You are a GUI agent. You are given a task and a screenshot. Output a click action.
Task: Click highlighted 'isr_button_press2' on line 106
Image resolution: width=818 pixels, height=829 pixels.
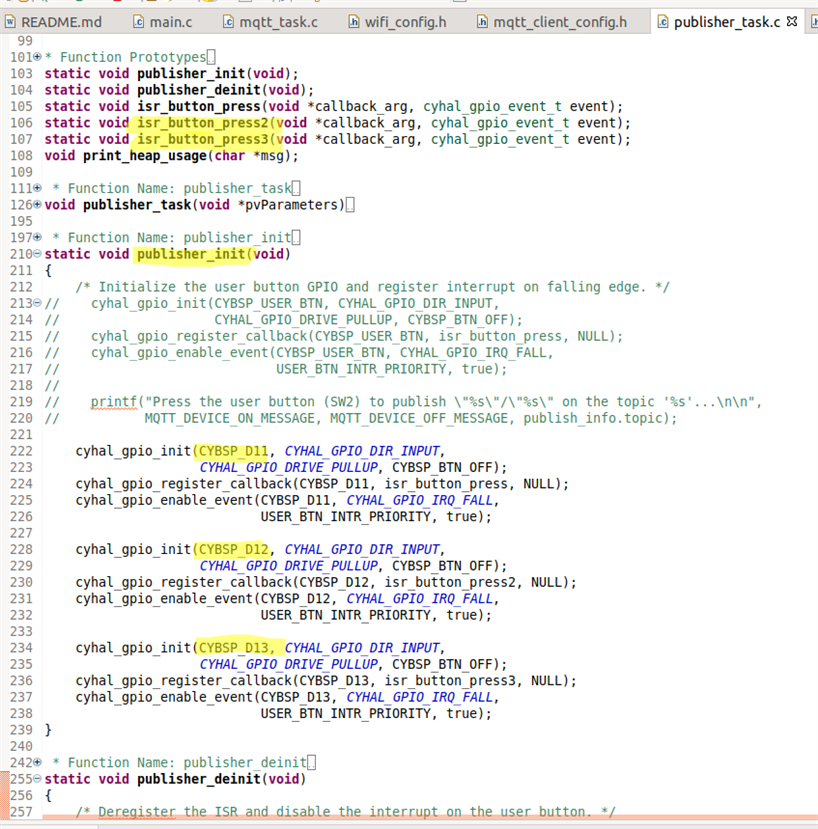click(x=203, y=123)
